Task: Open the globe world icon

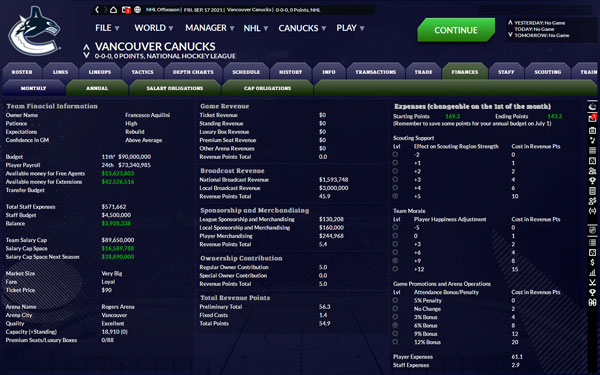Action: (x=137, y=10)
